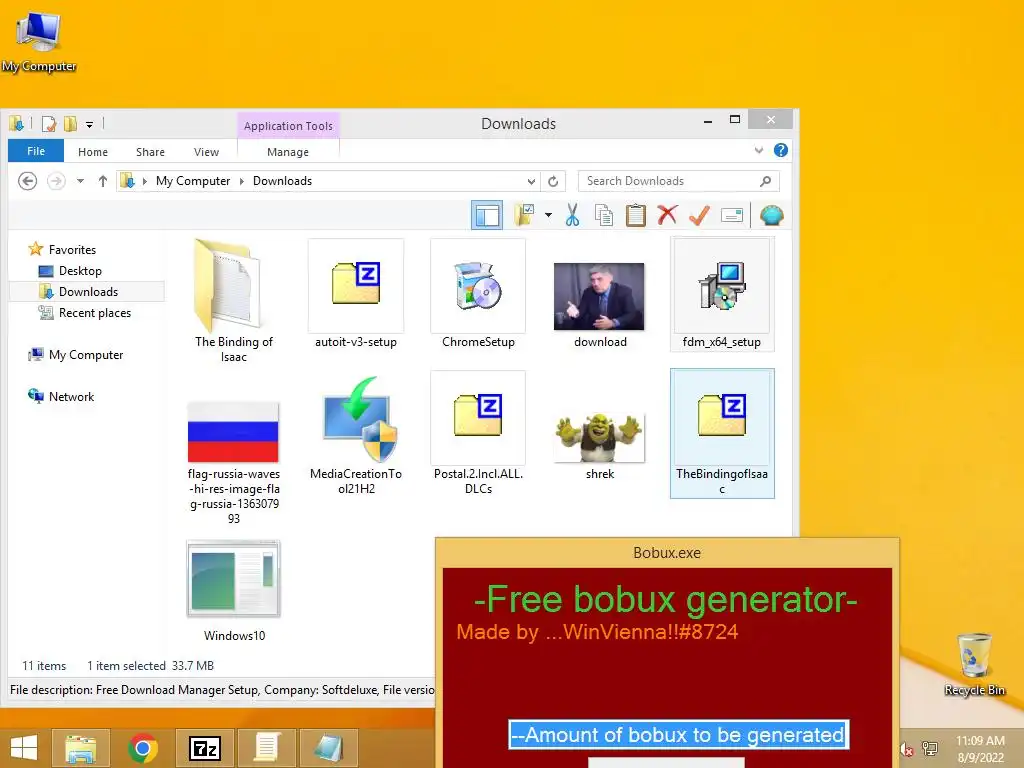Open the My Computer desktop icon
This screenshot has height=768, width=1024.
click(39, 42)
